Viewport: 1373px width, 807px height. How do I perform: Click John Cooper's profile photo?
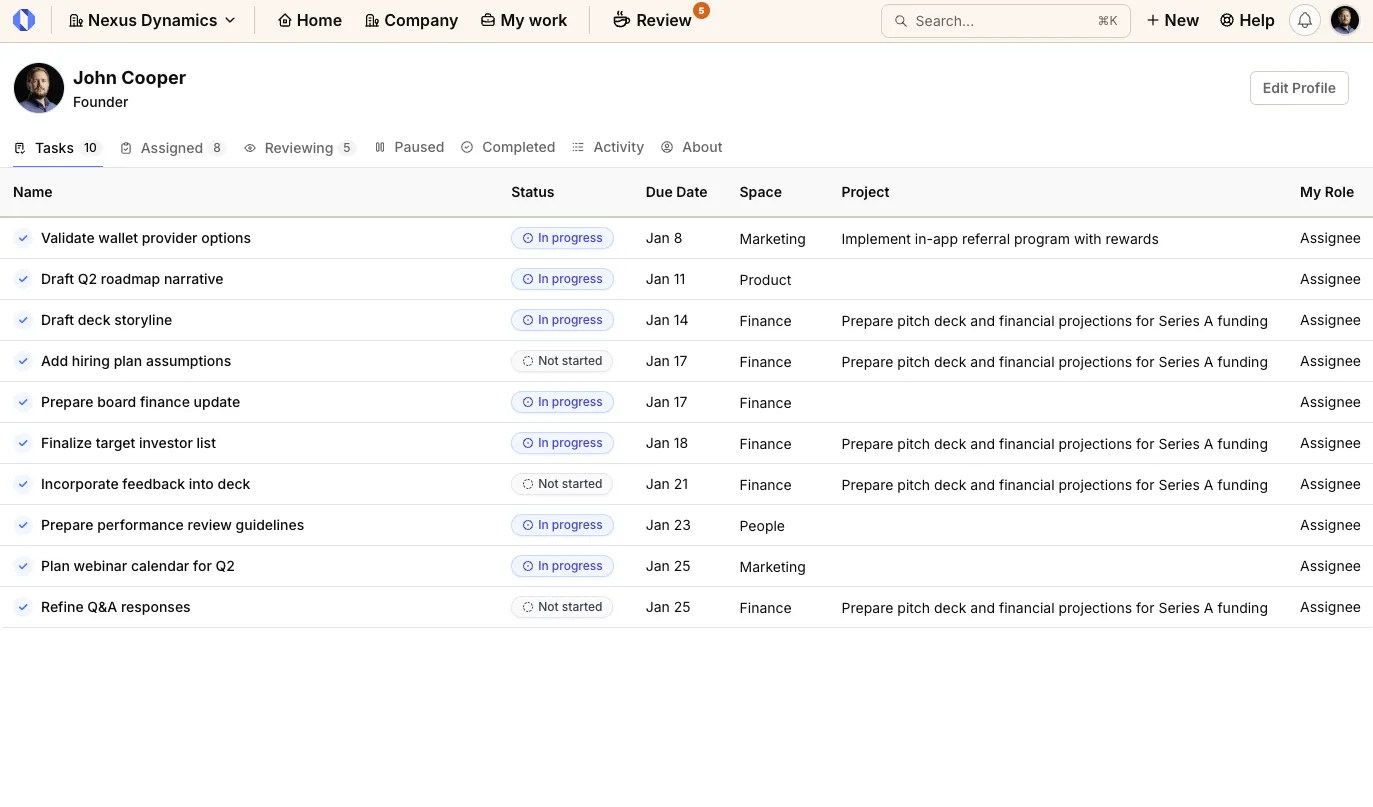(39, 88)
